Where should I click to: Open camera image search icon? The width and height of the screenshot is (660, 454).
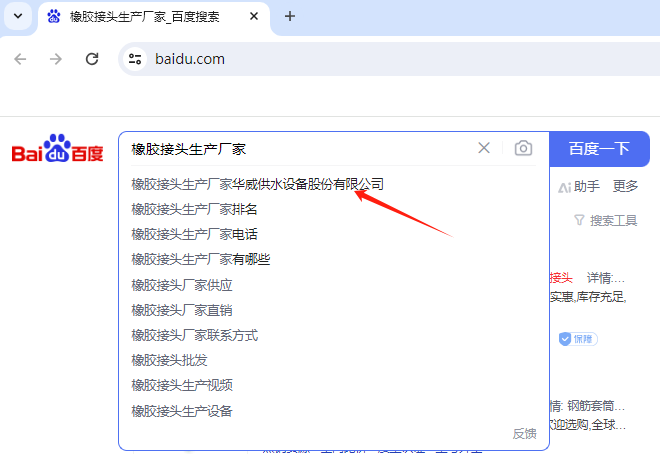[523, 148]
